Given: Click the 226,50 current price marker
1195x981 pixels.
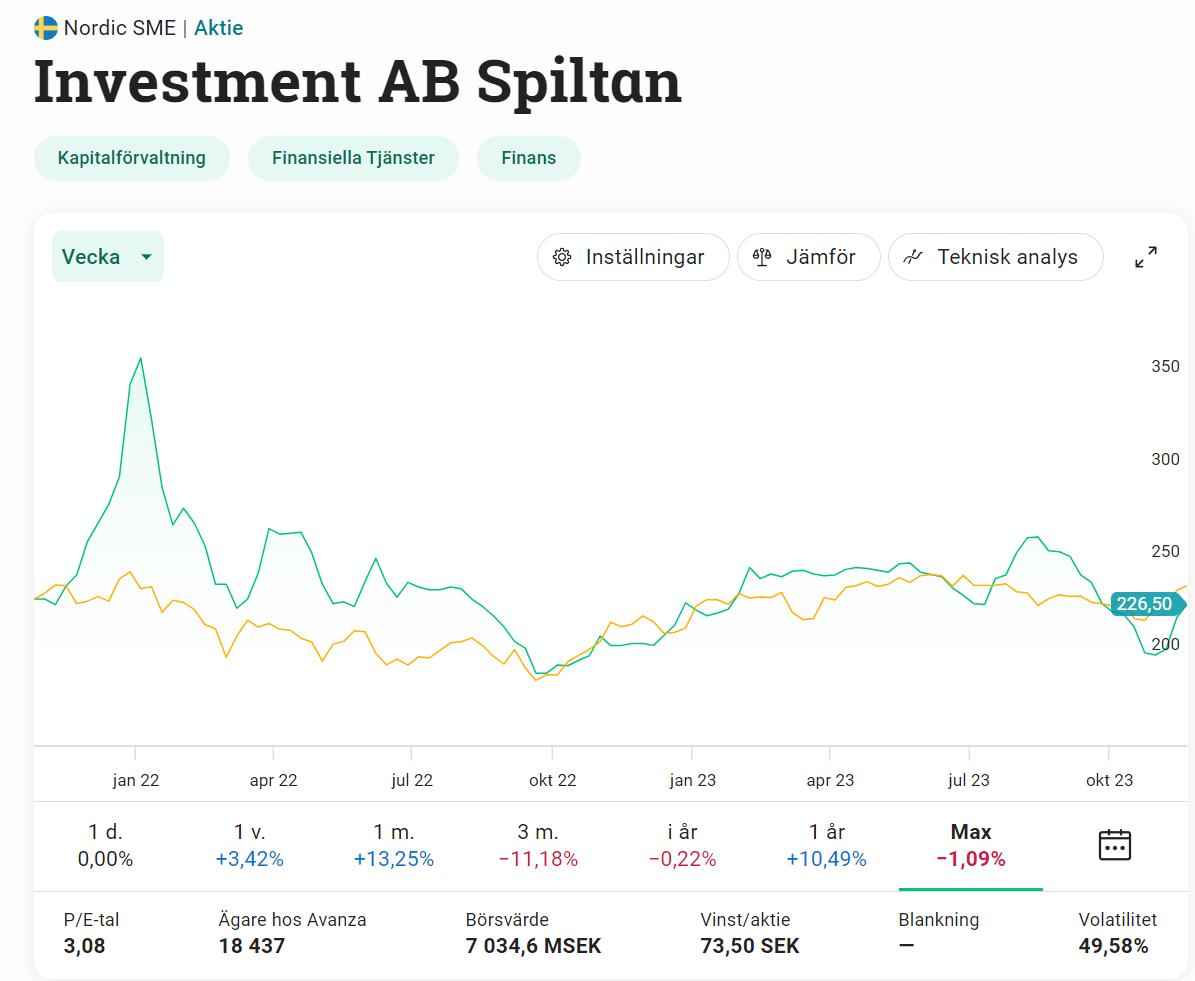Looking at the screenshot, I should click(x=1147, y=604).
